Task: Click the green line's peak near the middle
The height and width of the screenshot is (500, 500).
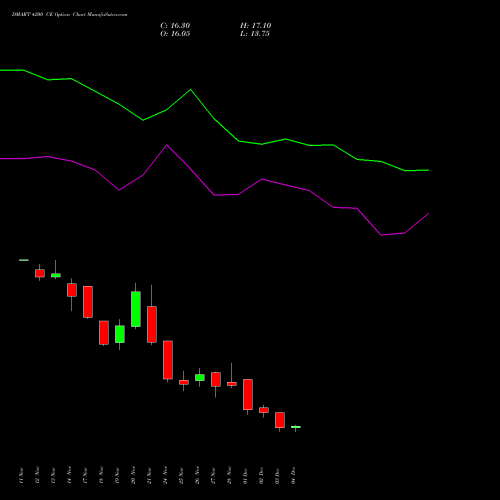Action: pos(190,90)
